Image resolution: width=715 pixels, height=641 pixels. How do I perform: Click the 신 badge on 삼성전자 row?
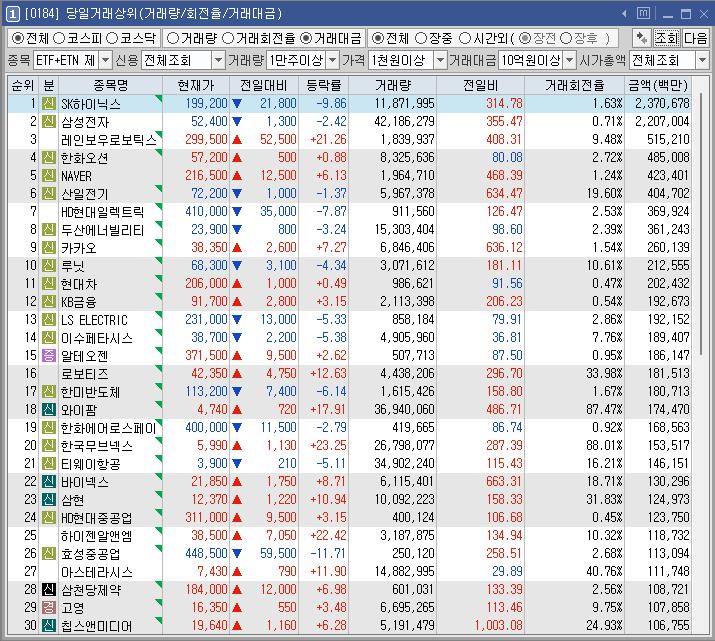tap(49, 122)
